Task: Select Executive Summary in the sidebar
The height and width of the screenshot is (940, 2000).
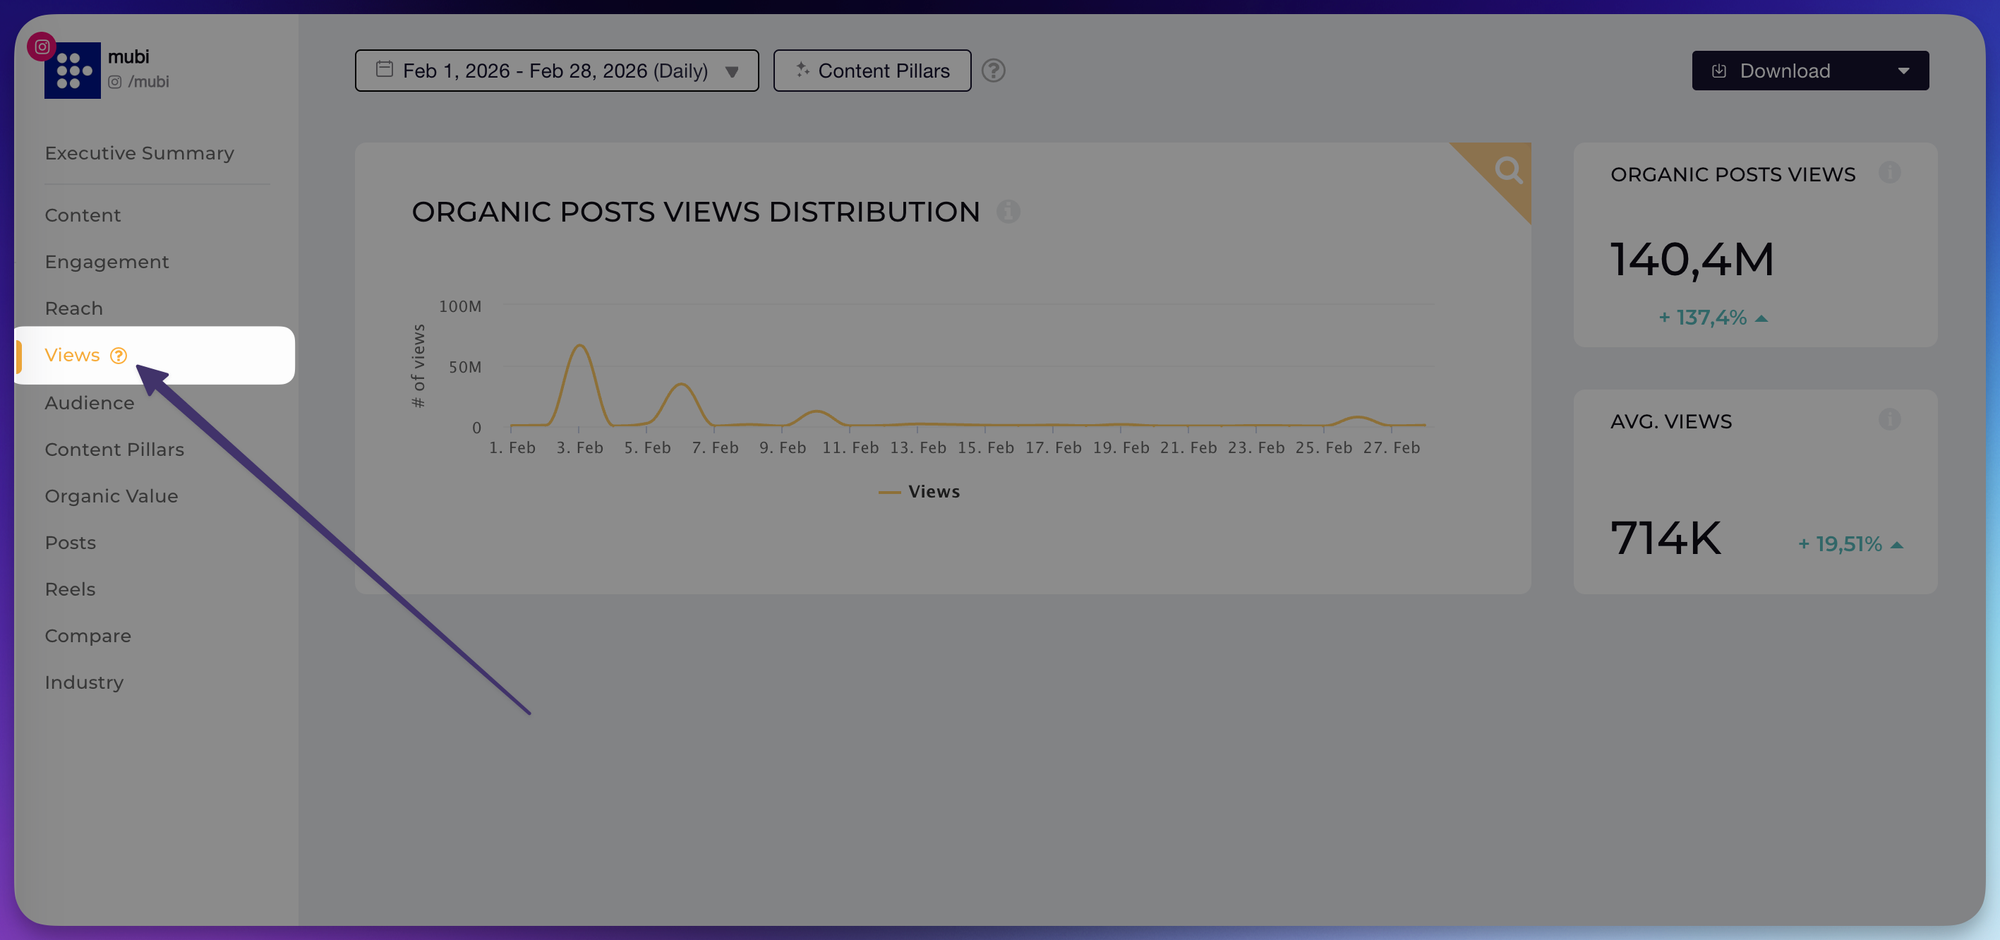Action: point(139,153)
